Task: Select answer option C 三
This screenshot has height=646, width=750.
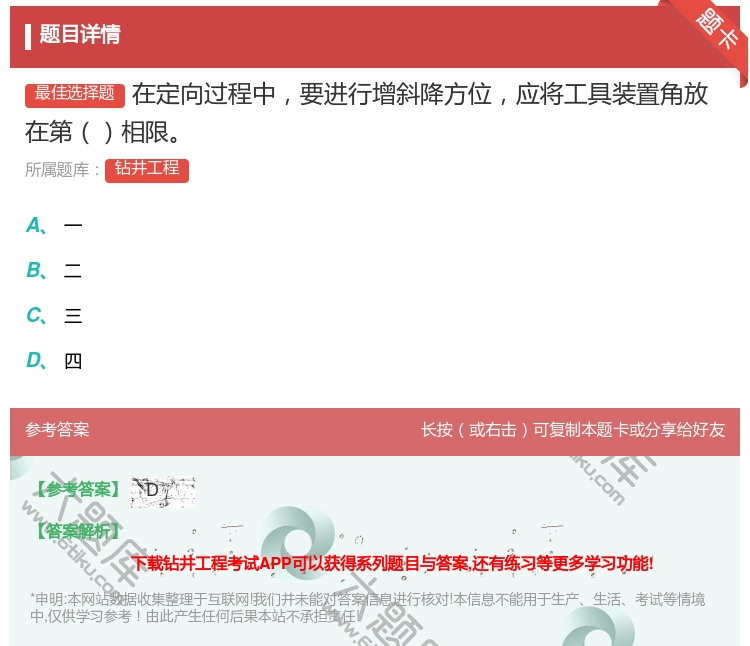Action: [54, 316]
